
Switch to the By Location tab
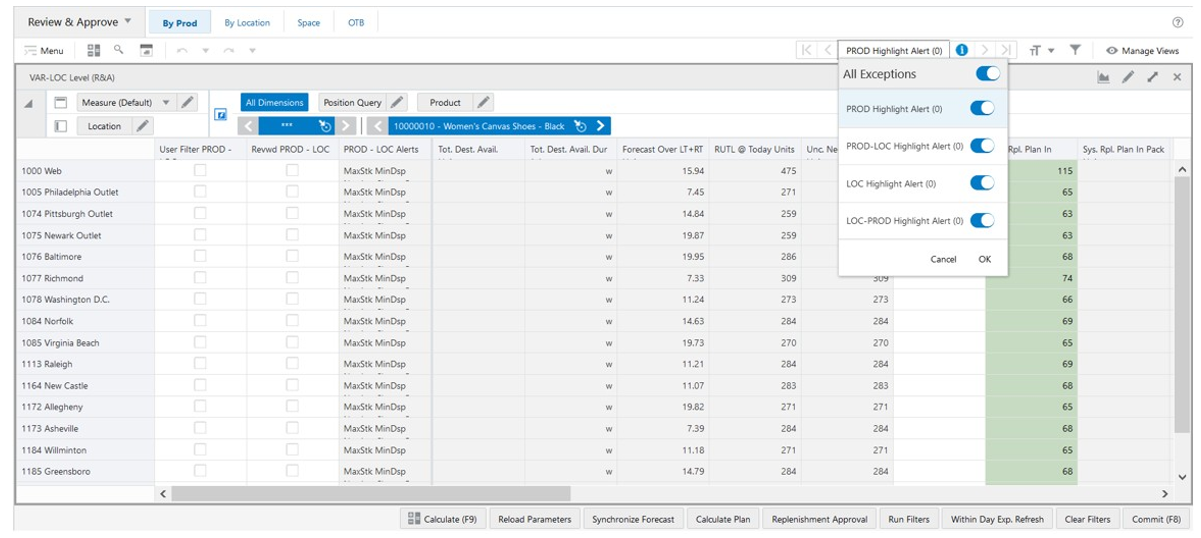(247, 23)
